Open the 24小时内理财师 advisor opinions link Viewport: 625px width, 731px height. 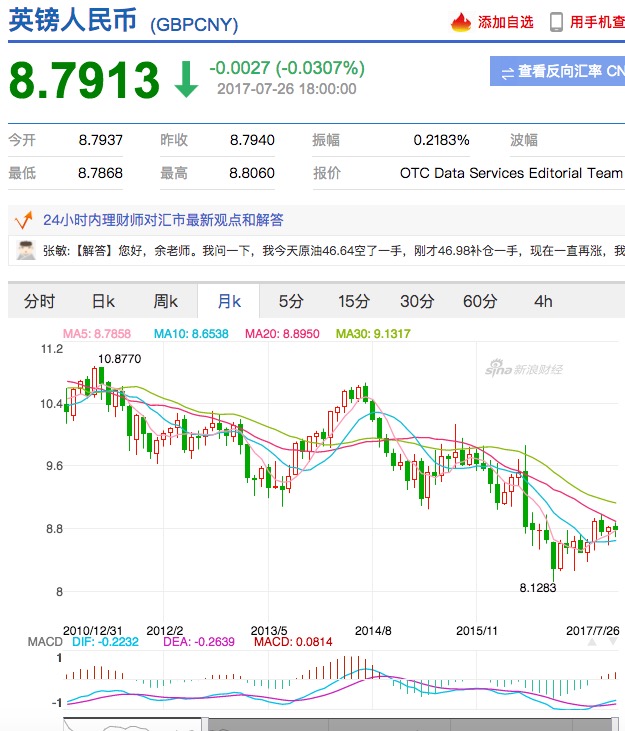coord(163,220)
